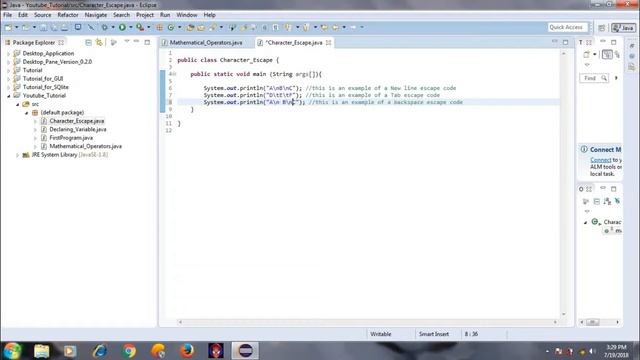Viewport: 640px width, 360px height.
Task: Click the Save toolbar icon
Action: tap(43, 27)
